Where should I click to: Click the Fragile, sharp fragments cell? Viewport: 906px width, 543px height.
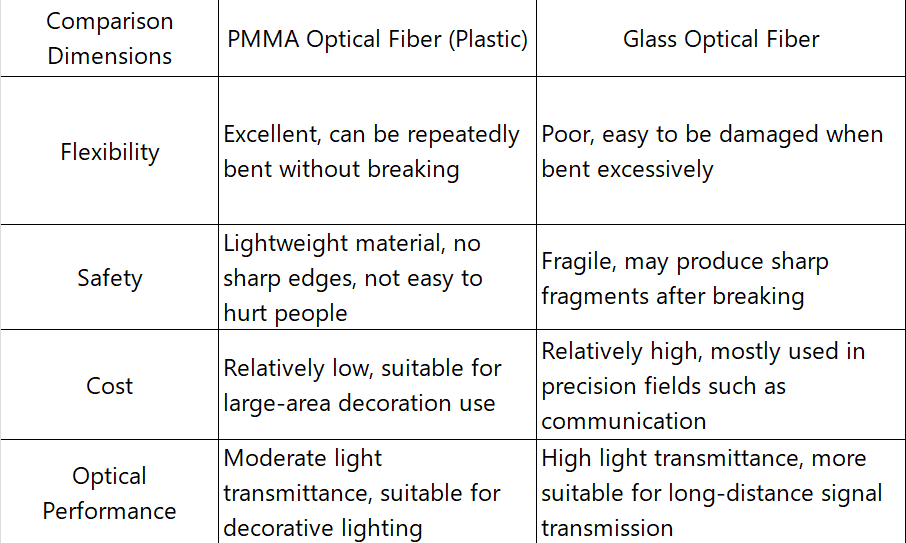[721, 277]
